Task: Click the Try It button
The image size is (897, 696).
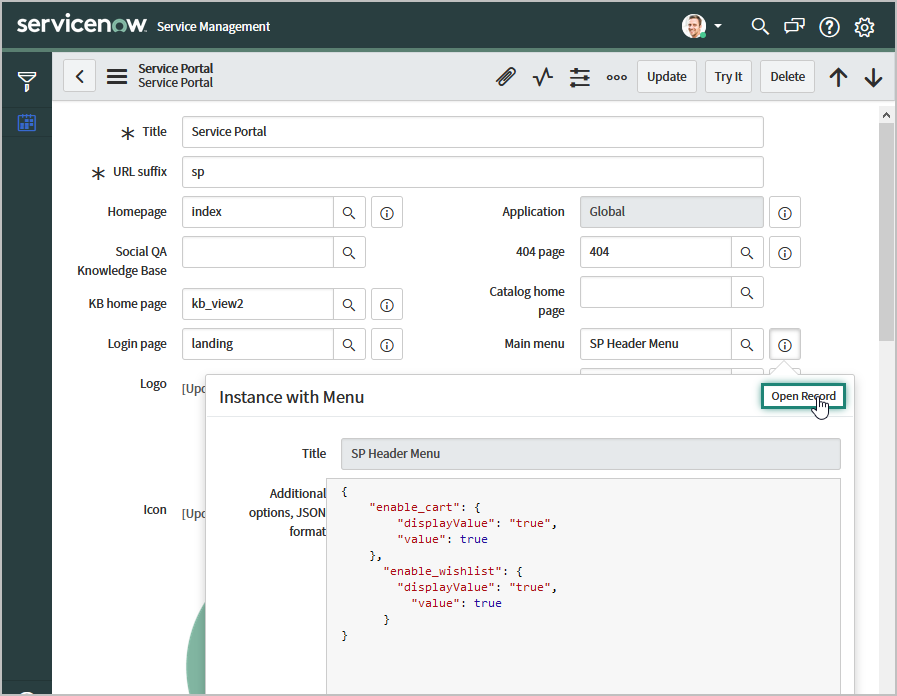Action: click(x=729, y=77)
